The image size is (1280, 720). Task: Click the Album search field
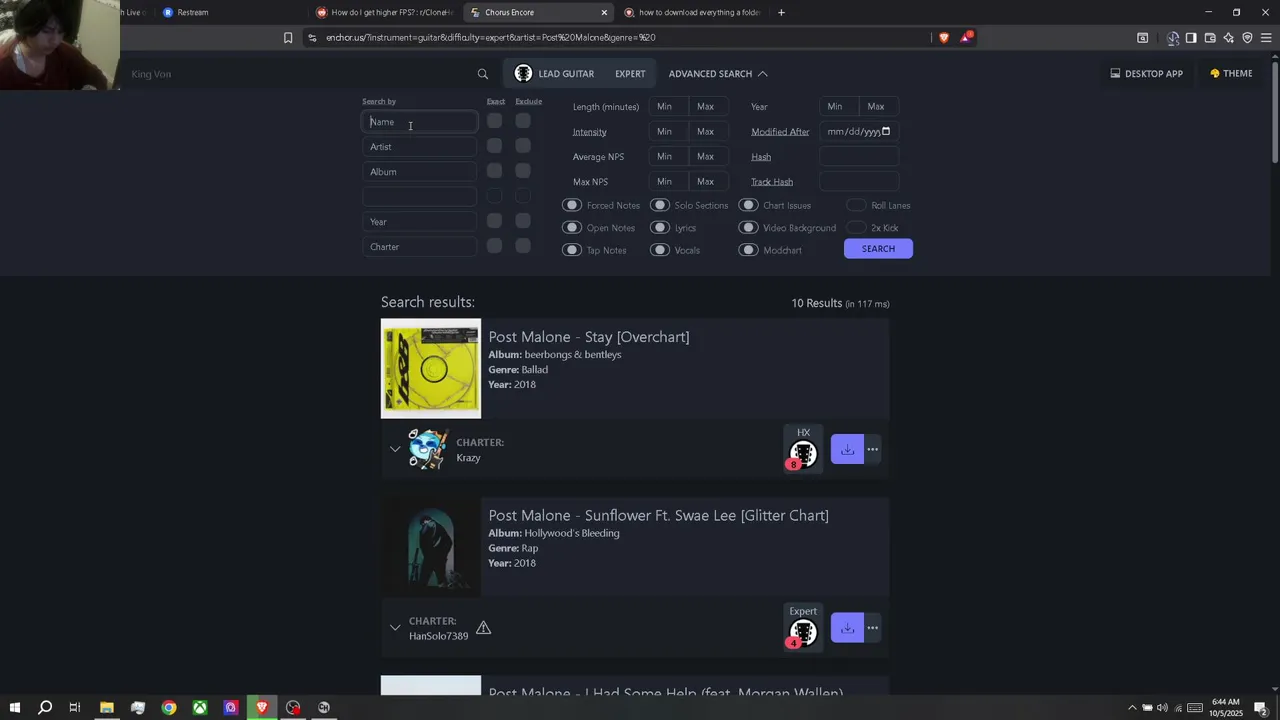click(x=420, y=172)
